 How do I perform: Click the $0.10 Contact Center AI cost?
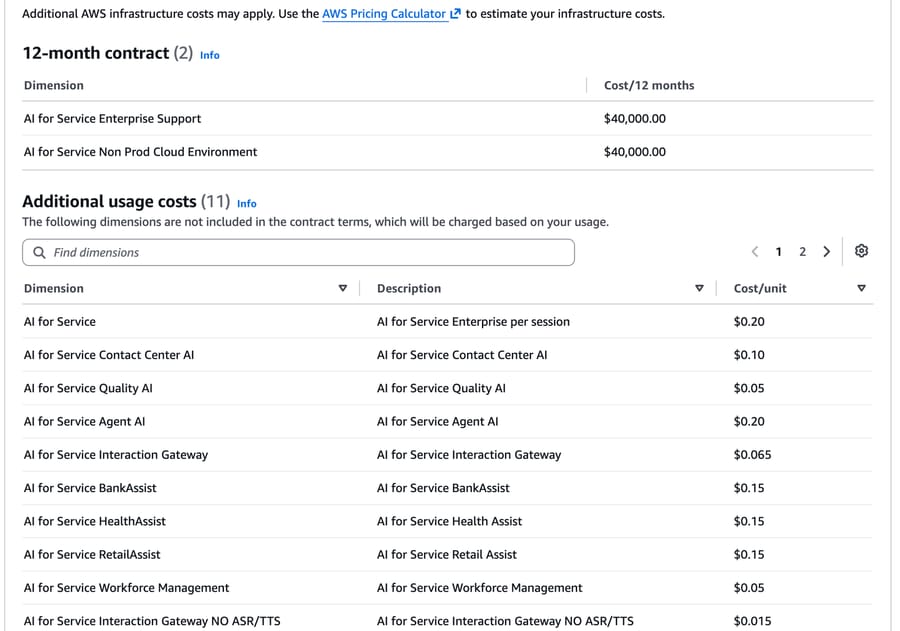749,355
